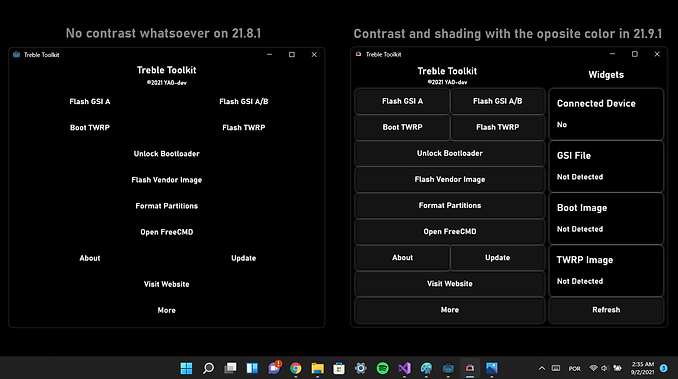The height and width of the screenshot is (379, 678).
Task: Click the POR input language indicator
Action: coord(574,369)
